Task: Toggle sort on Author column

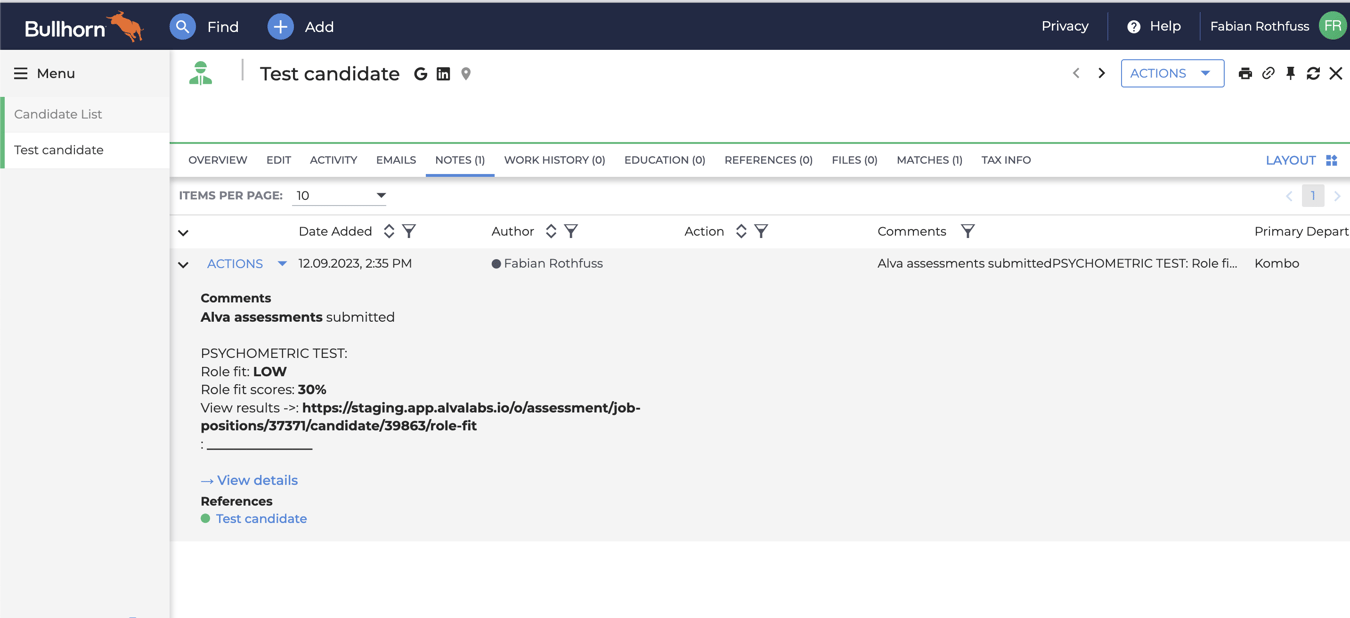Action: pos(551,232)
